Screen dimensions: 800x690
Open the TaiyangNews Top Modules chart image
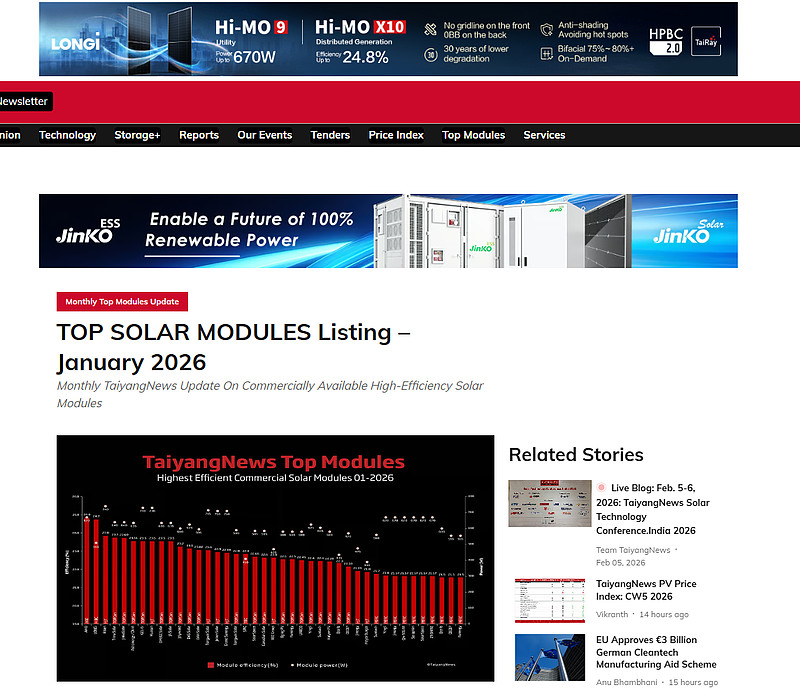click(x=276, y=558)
